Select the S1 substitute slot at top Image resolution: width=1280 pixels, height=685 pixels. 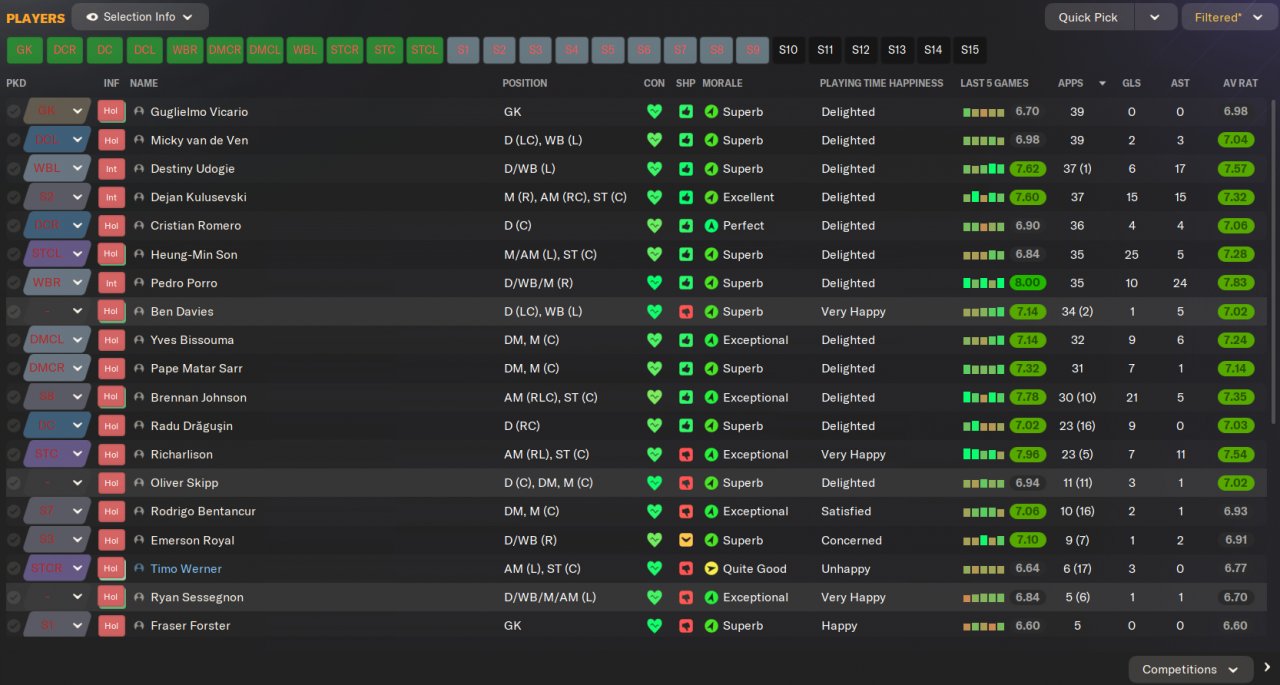(463, 50)
